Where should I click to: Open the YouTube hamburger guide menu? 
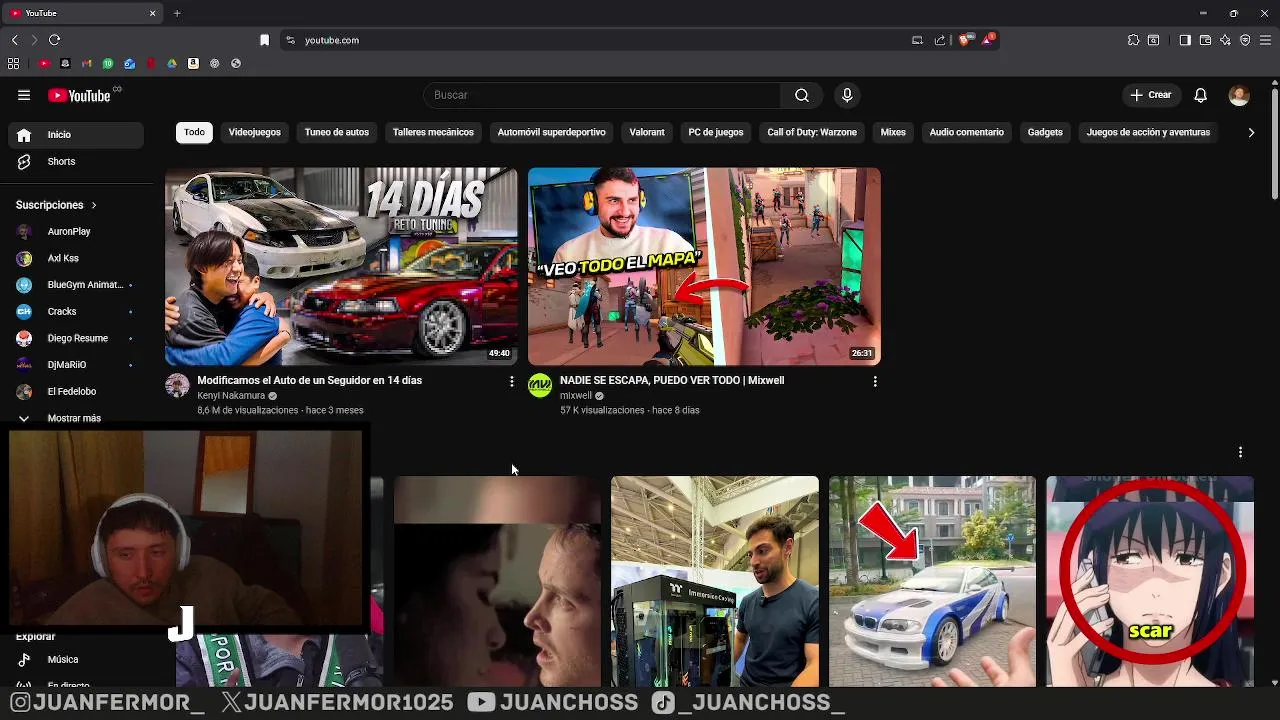click(24, 95)
